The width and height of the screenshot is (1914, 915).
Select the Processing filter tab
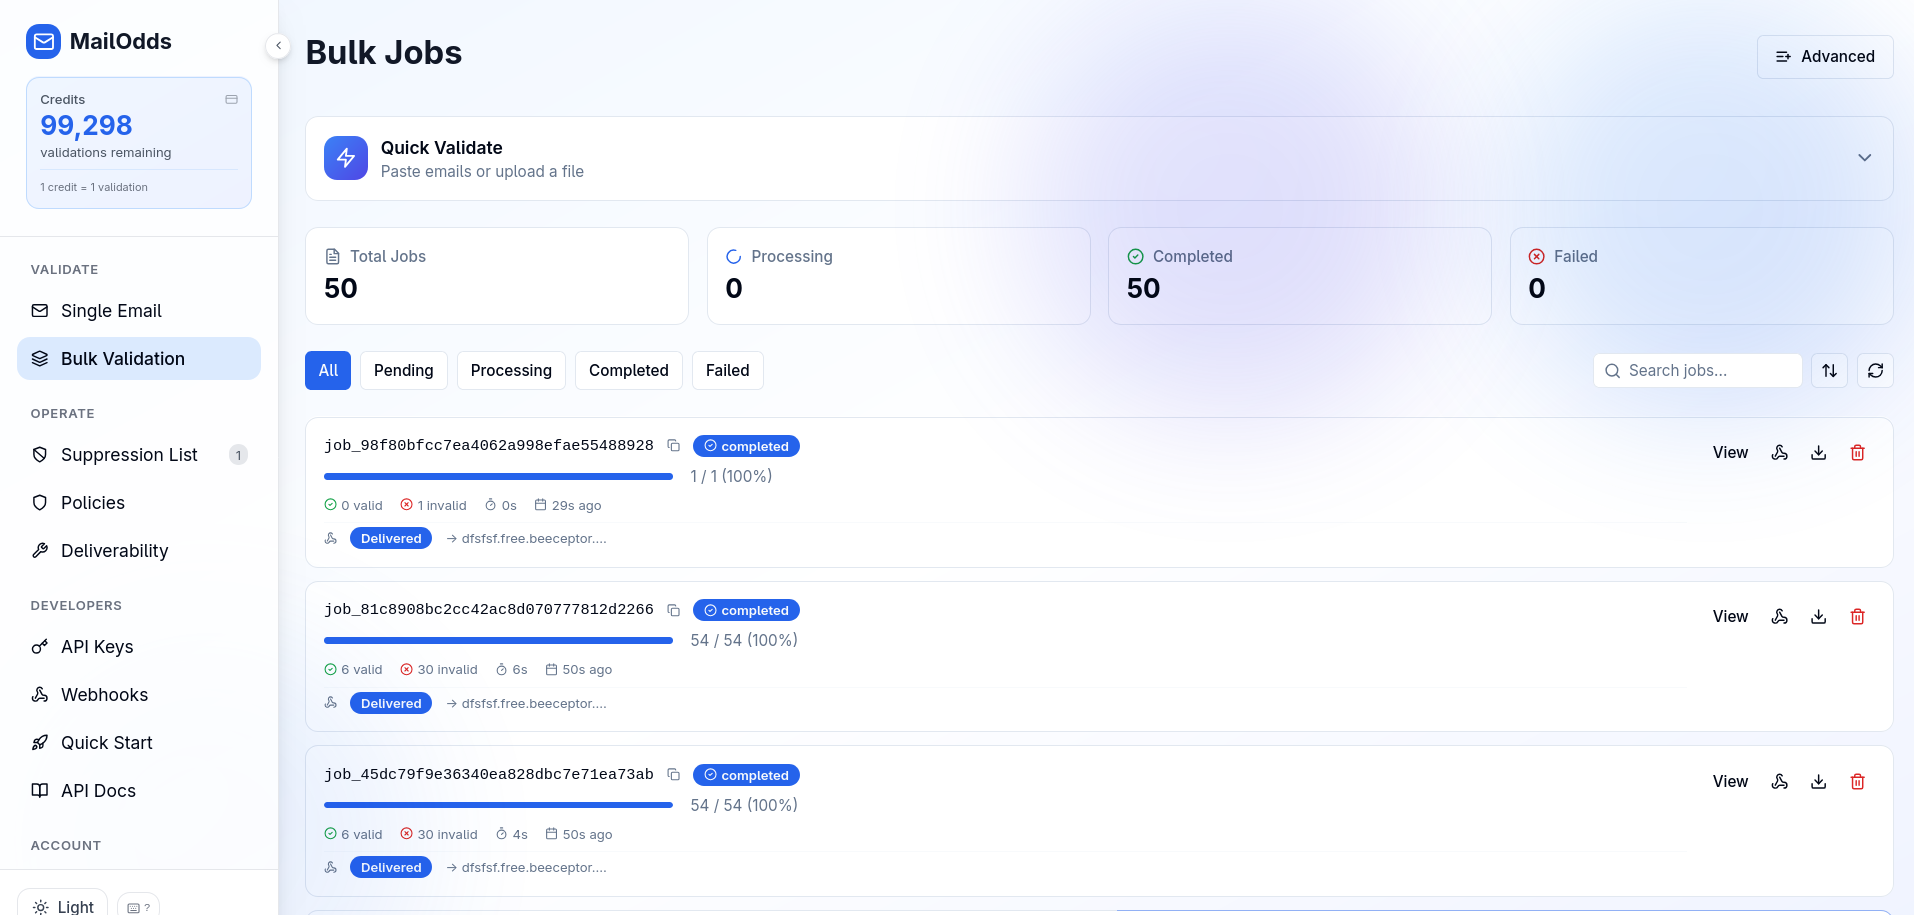[x=511, y=370]
